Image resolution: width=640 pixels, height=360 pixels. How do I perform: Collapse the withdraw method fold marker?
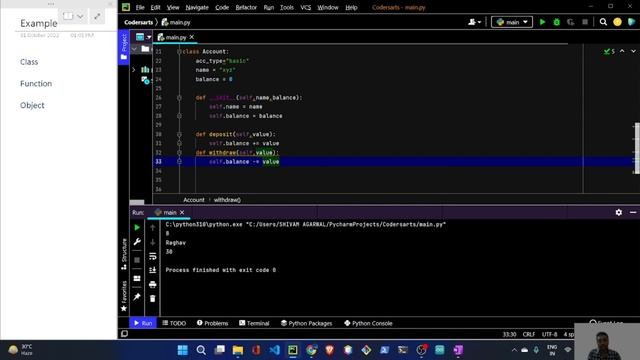(x=179, y=153)
